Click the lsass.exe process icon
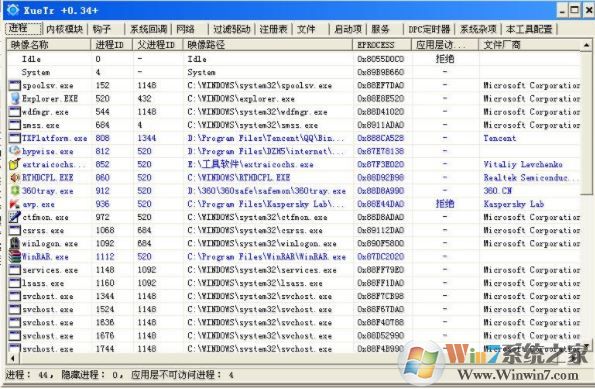 pyautogui.click(x=15, y=283)
